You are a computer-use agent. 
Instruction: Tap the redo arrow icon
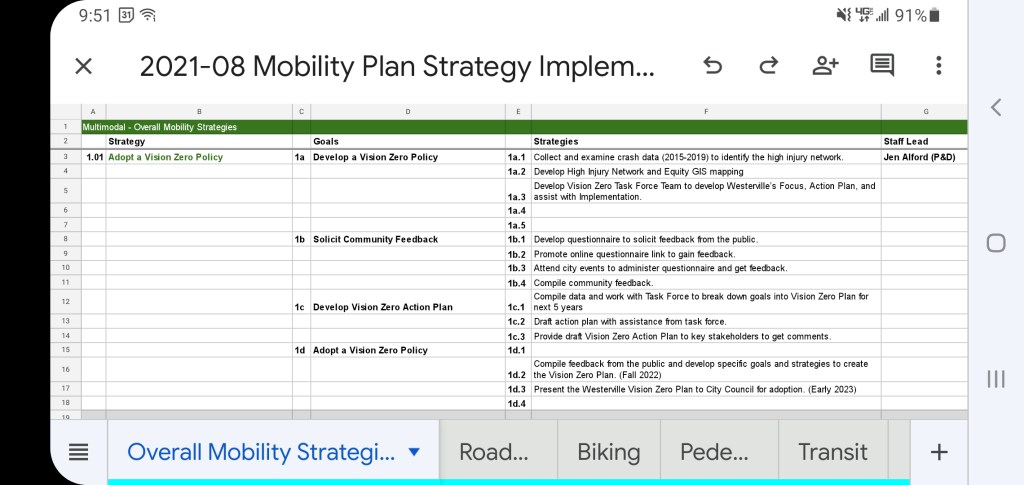click(768, 66)
